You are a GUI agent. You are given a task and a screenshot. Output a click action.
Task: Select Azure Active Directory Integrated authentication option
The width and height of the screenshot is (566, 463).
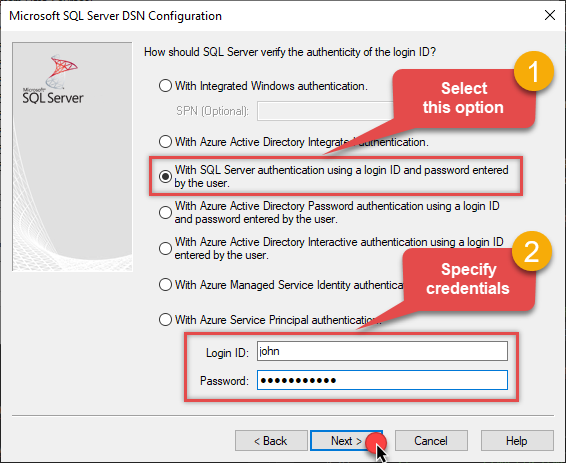[x=165, y=141]
